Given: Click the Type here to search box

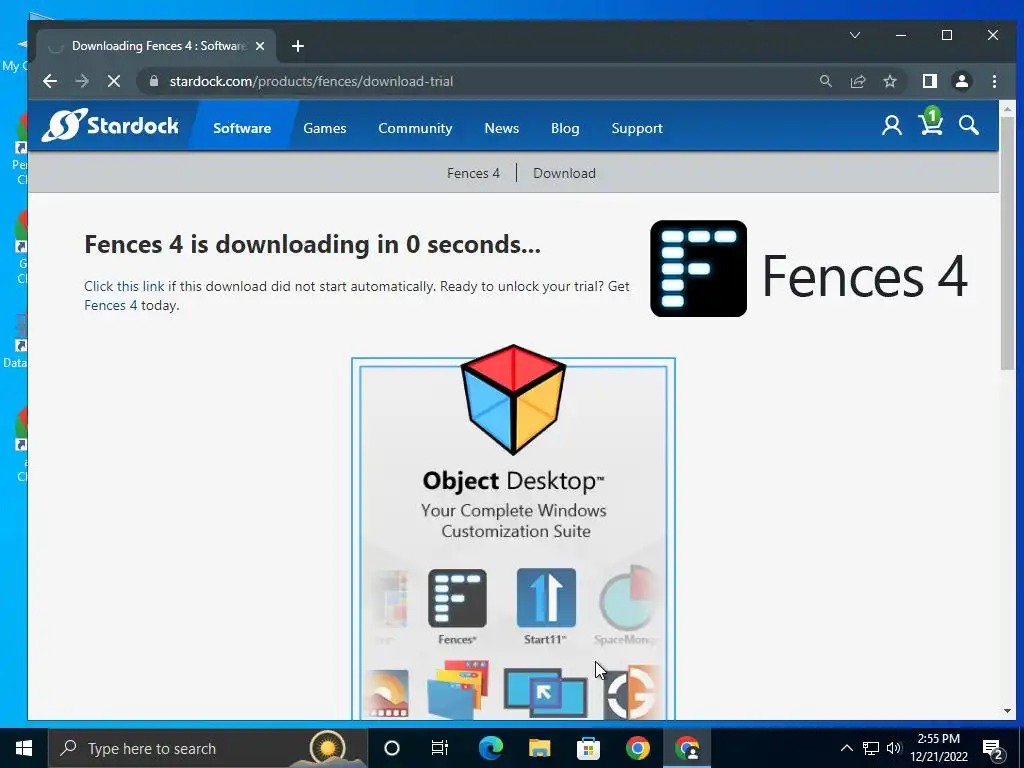Looking at the screenshot, I should coord(208,748).
